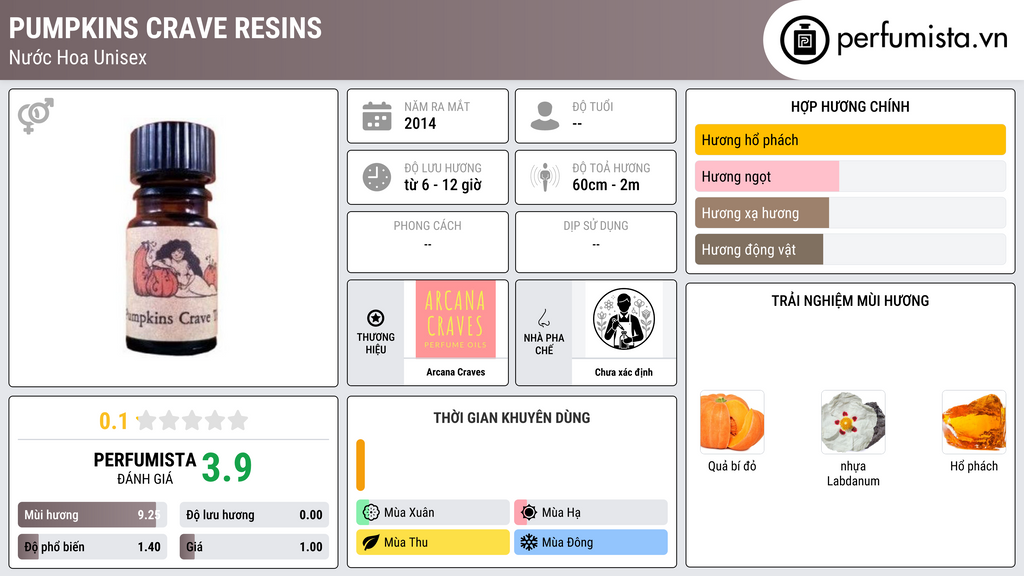The width and height of the screenshot is (1024, 576).
Task: Click the unisex gender symbol icon
Action: [x=36, y=116]
